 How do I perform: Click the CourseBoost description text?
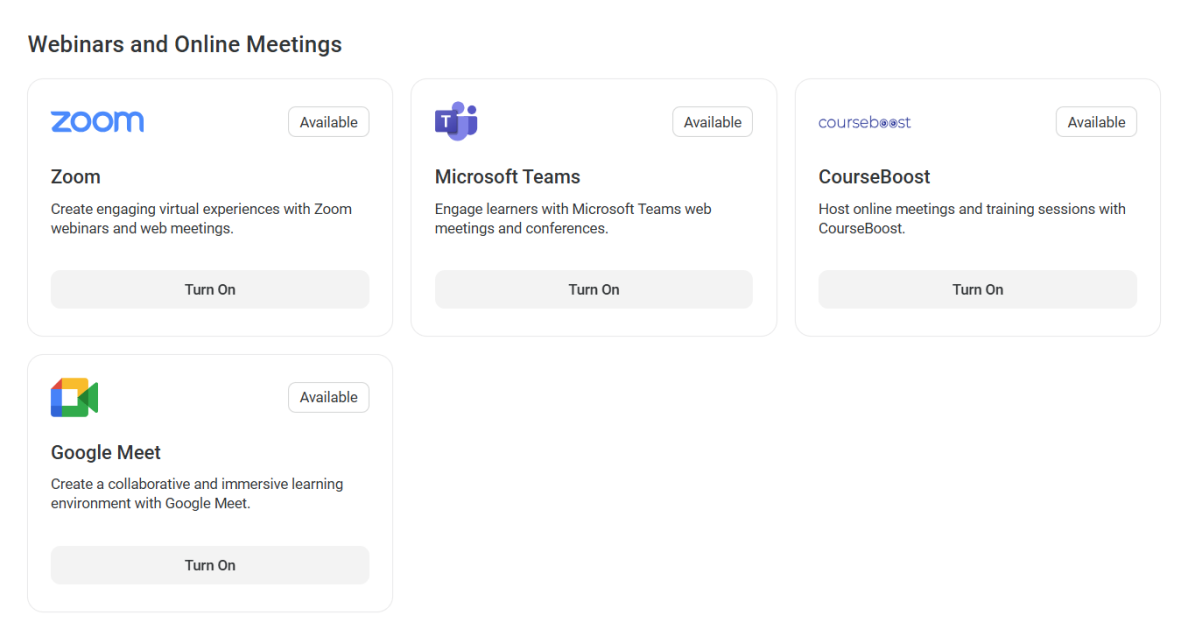pyautogui.click(x=972, y=218)
